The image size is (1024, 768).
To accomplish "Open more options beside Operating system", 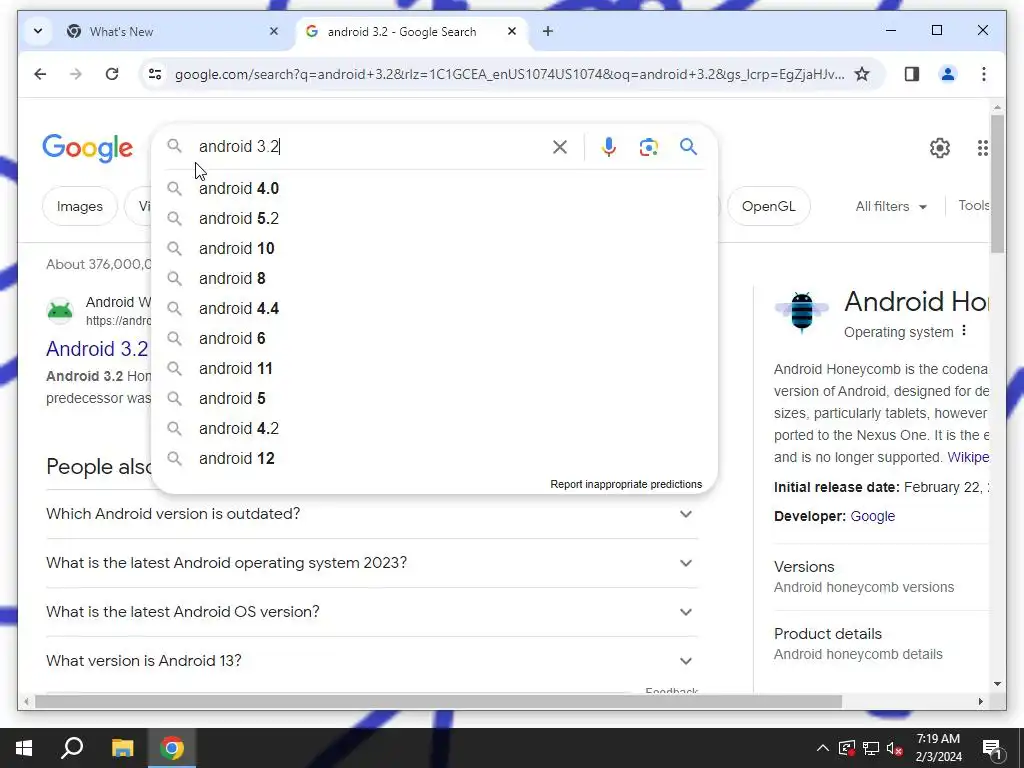I will (x=964, y=331).
